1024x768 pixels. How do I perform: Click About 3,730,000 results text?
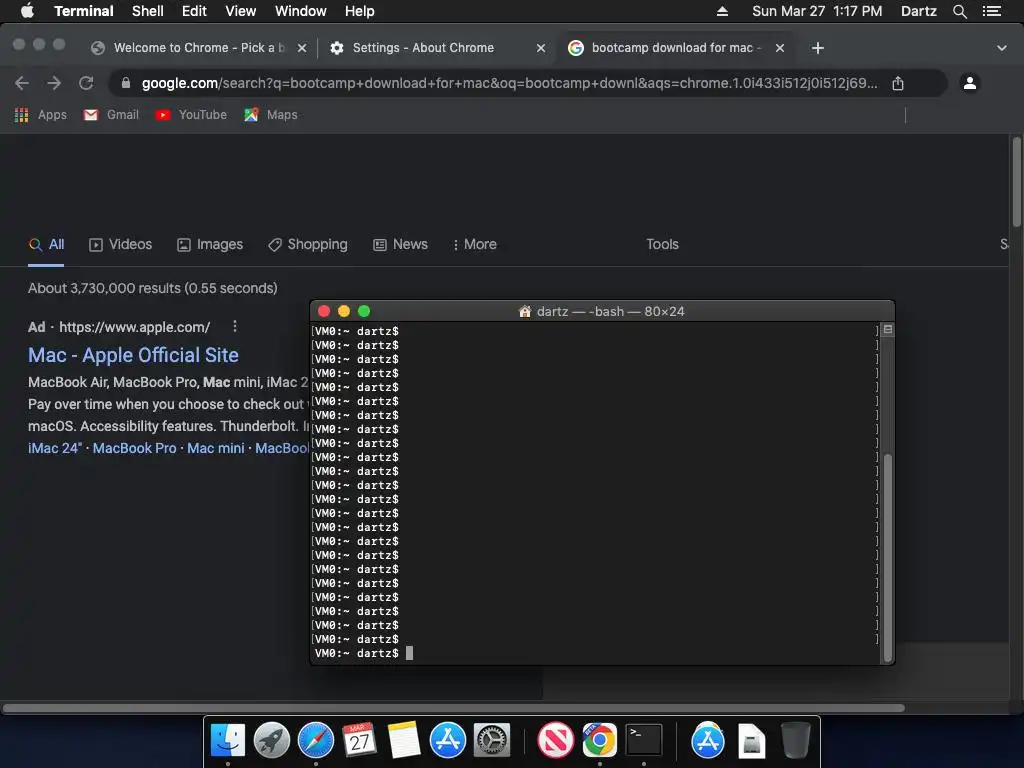click(x=153, y=288)
